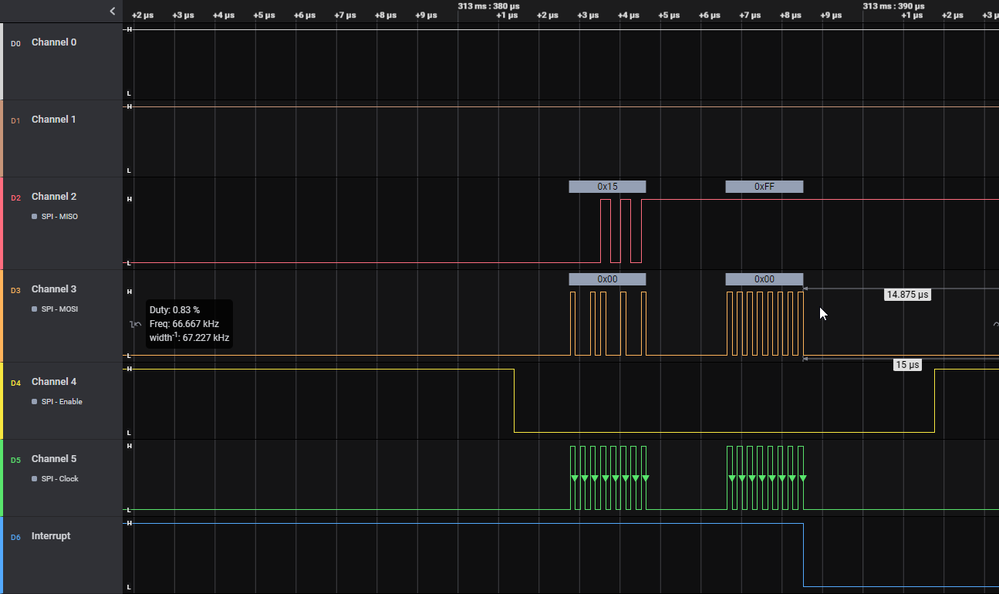The width and height of the screenshot is (999, 594).
Task: Click the 313 ms : 380 µs timestamp
Action: (x=489, y=6)
